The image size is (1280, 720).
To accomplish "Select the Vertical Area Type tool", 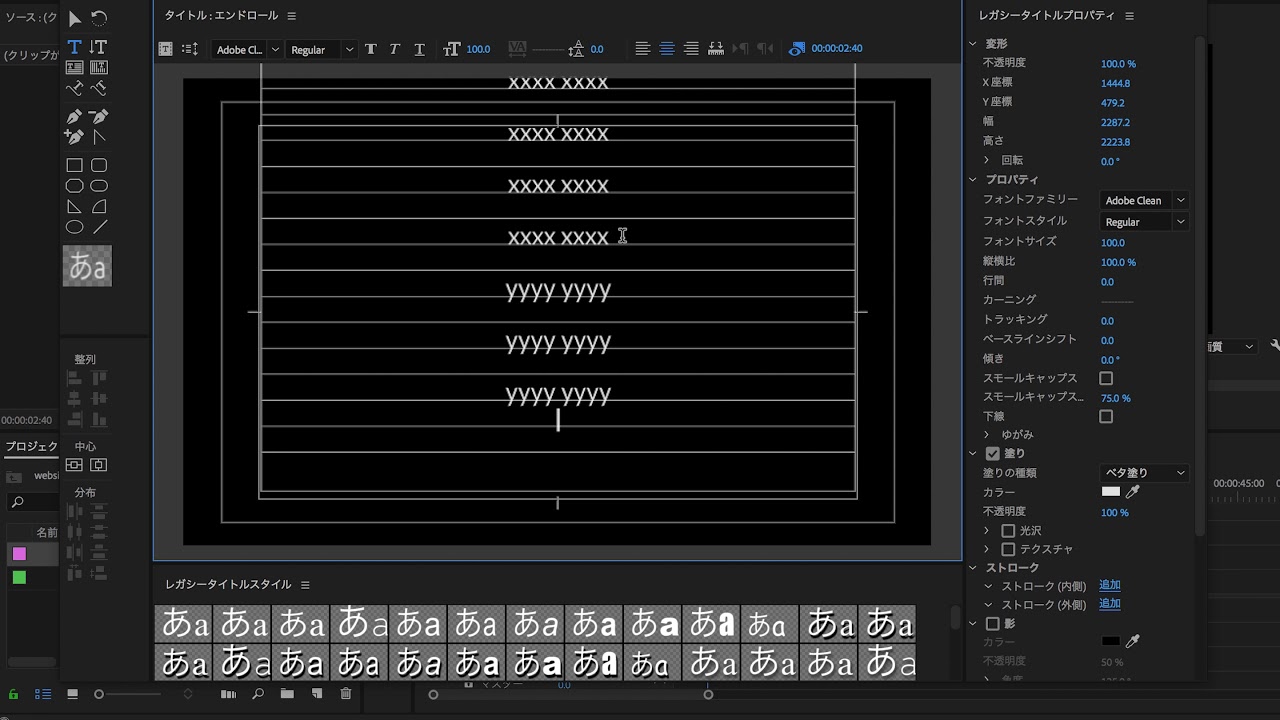I will (98, 67).
